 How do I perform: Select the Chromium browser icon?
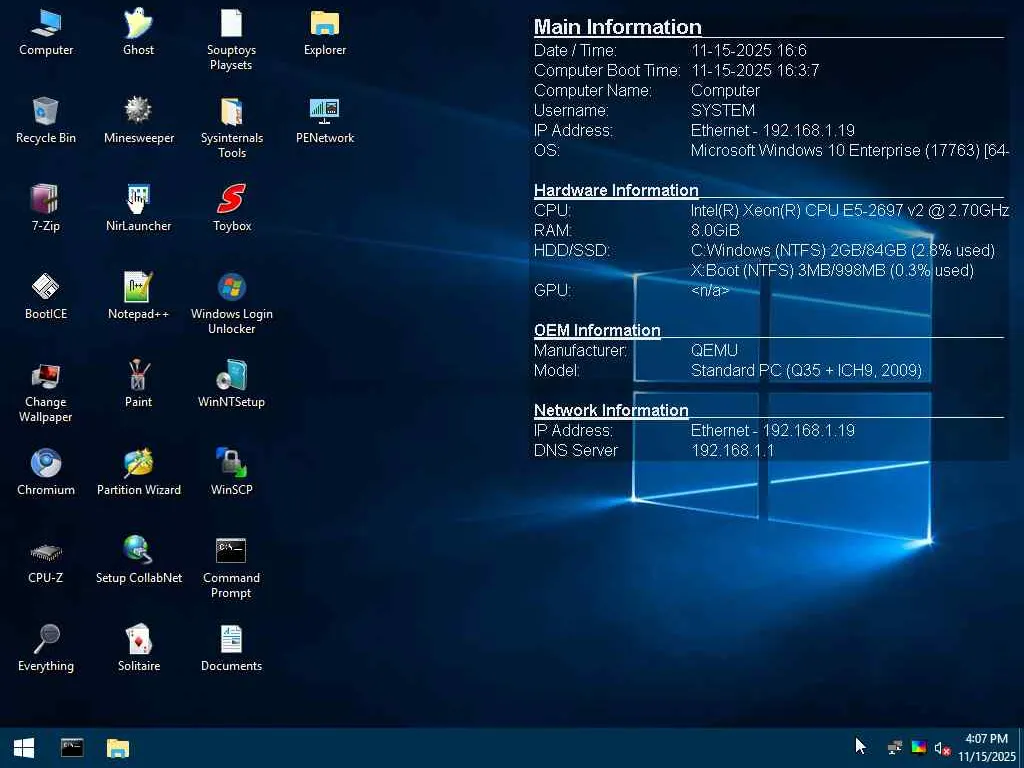click(x=46, y=472)
